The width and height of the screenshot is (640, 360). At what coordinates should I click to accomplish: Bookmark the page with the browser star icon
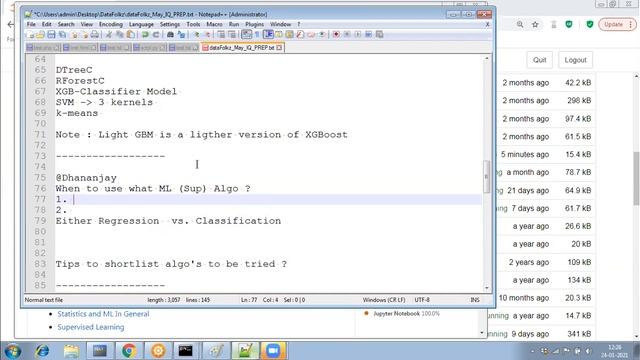535,24
